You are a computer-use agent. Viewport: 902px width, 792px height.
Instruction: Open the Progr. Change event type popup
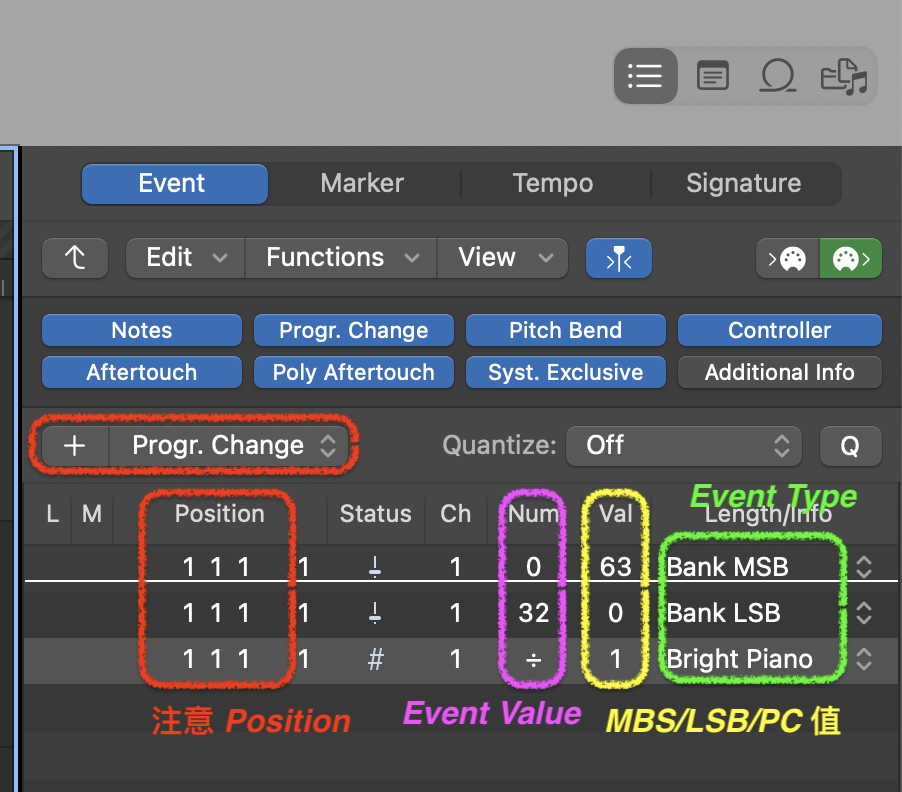point(230,446)
